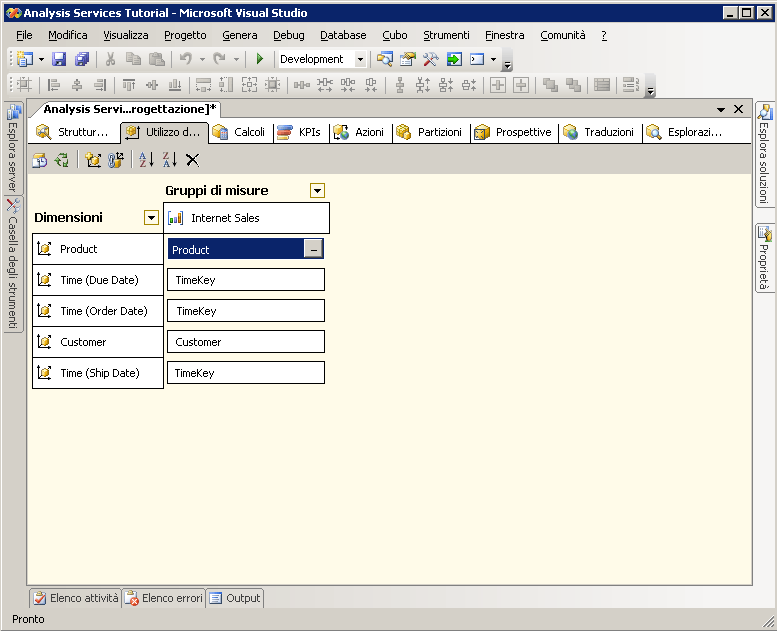Expand the New Project dropdown arrow
Screen dimensions: 777x631
[41, 59]
